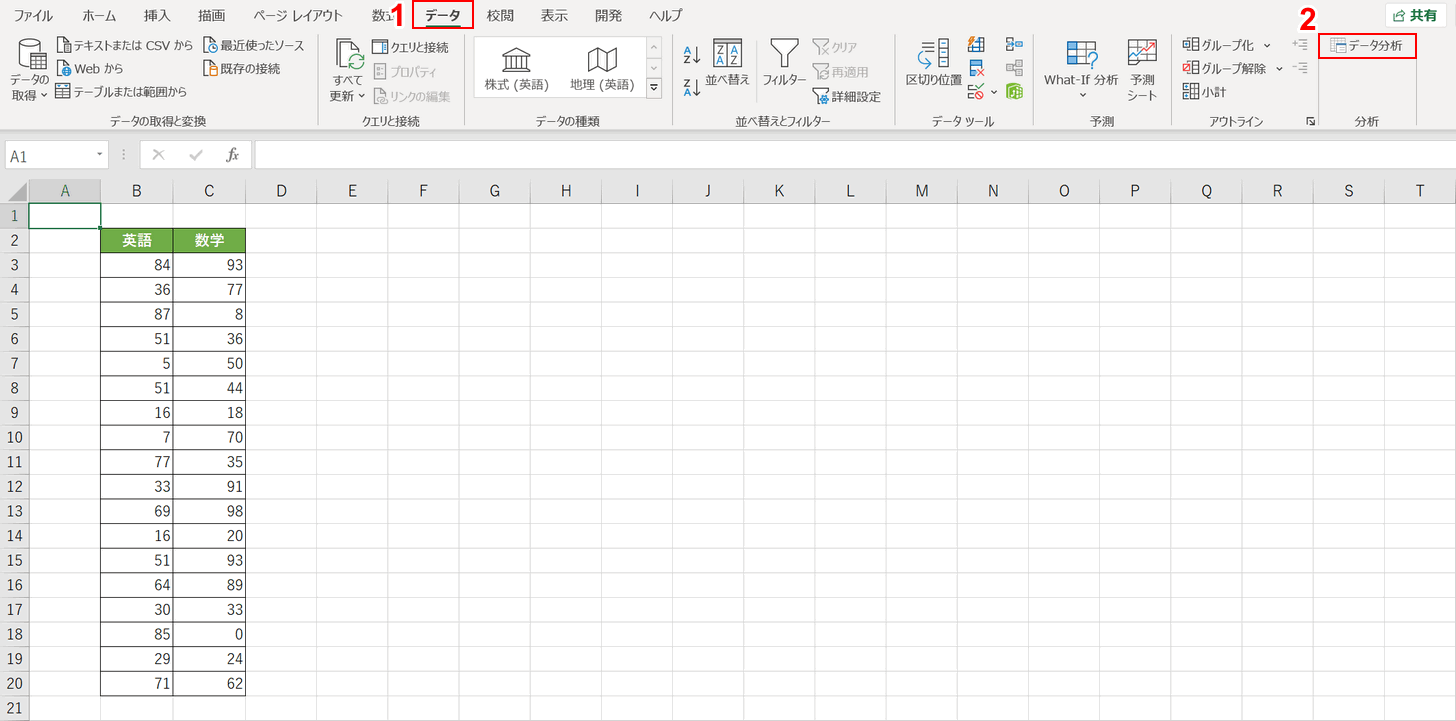The width and height of the screenshot is (1456, 721).
Task: Click the 共有 share button
Action: [1414, 15]
